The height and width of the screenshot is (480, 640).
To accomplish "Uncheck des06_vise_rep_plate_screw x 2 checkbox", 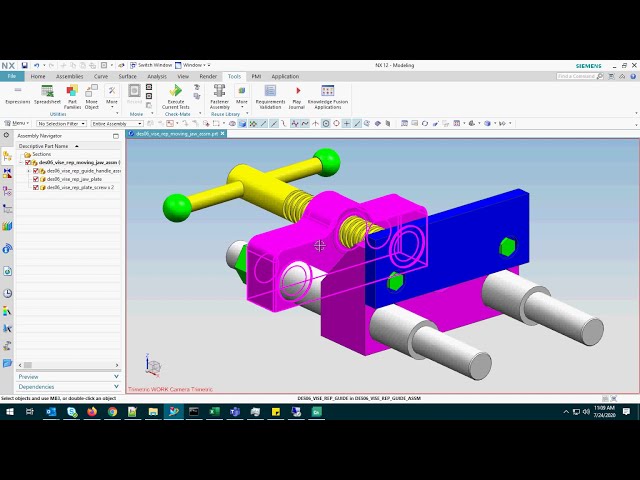I will pos(36,188).
